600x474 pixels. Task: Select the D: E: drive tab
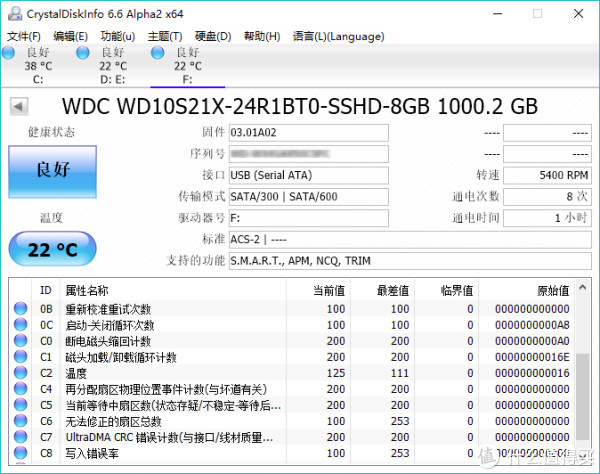tap(112, 65)
